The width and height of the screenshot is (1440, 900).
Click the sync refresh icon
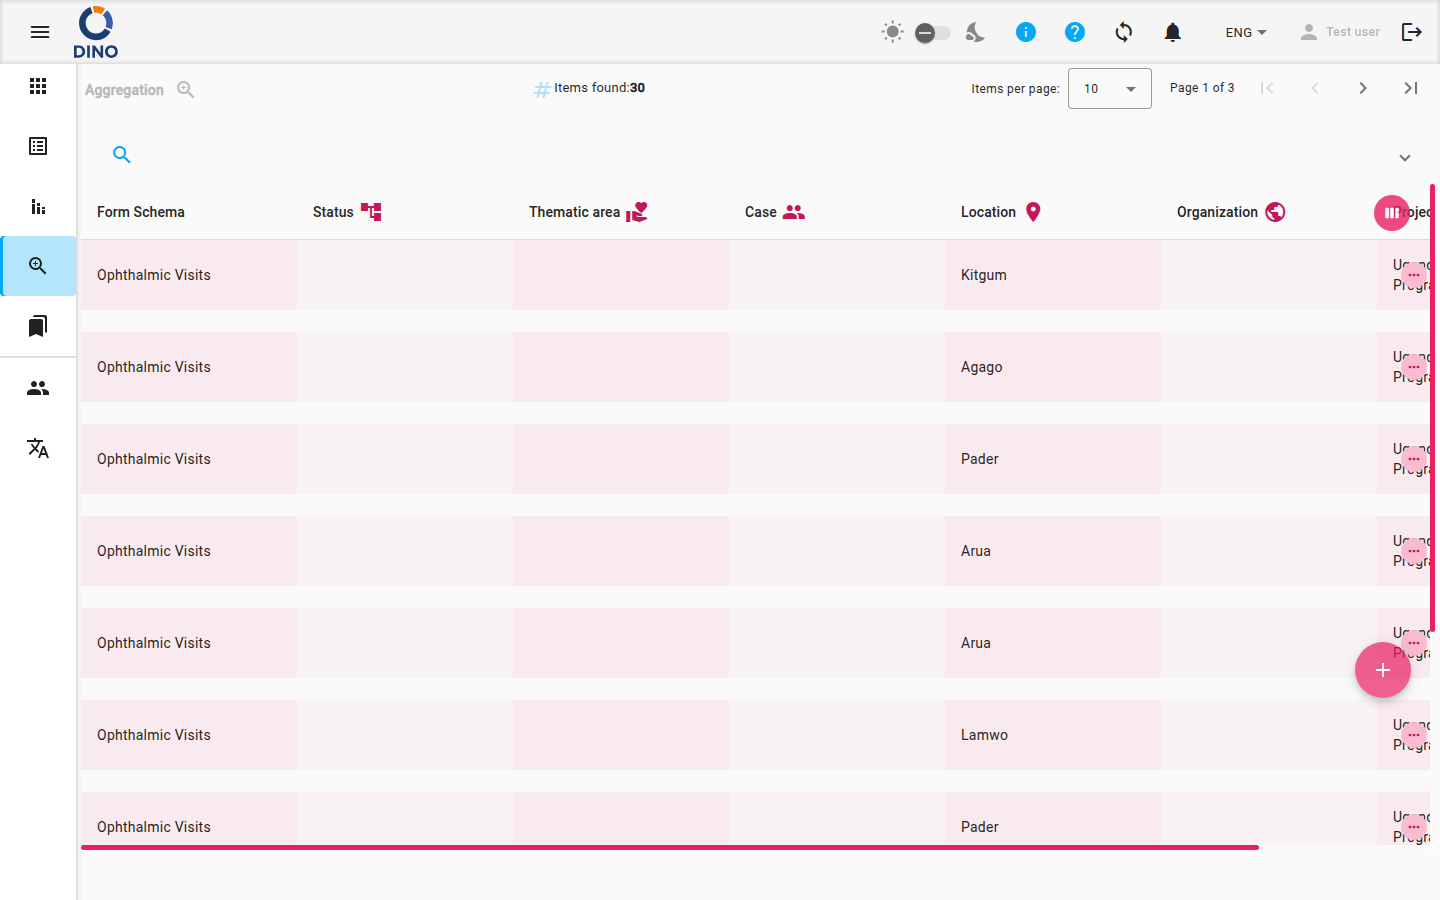coord(1124,32)
